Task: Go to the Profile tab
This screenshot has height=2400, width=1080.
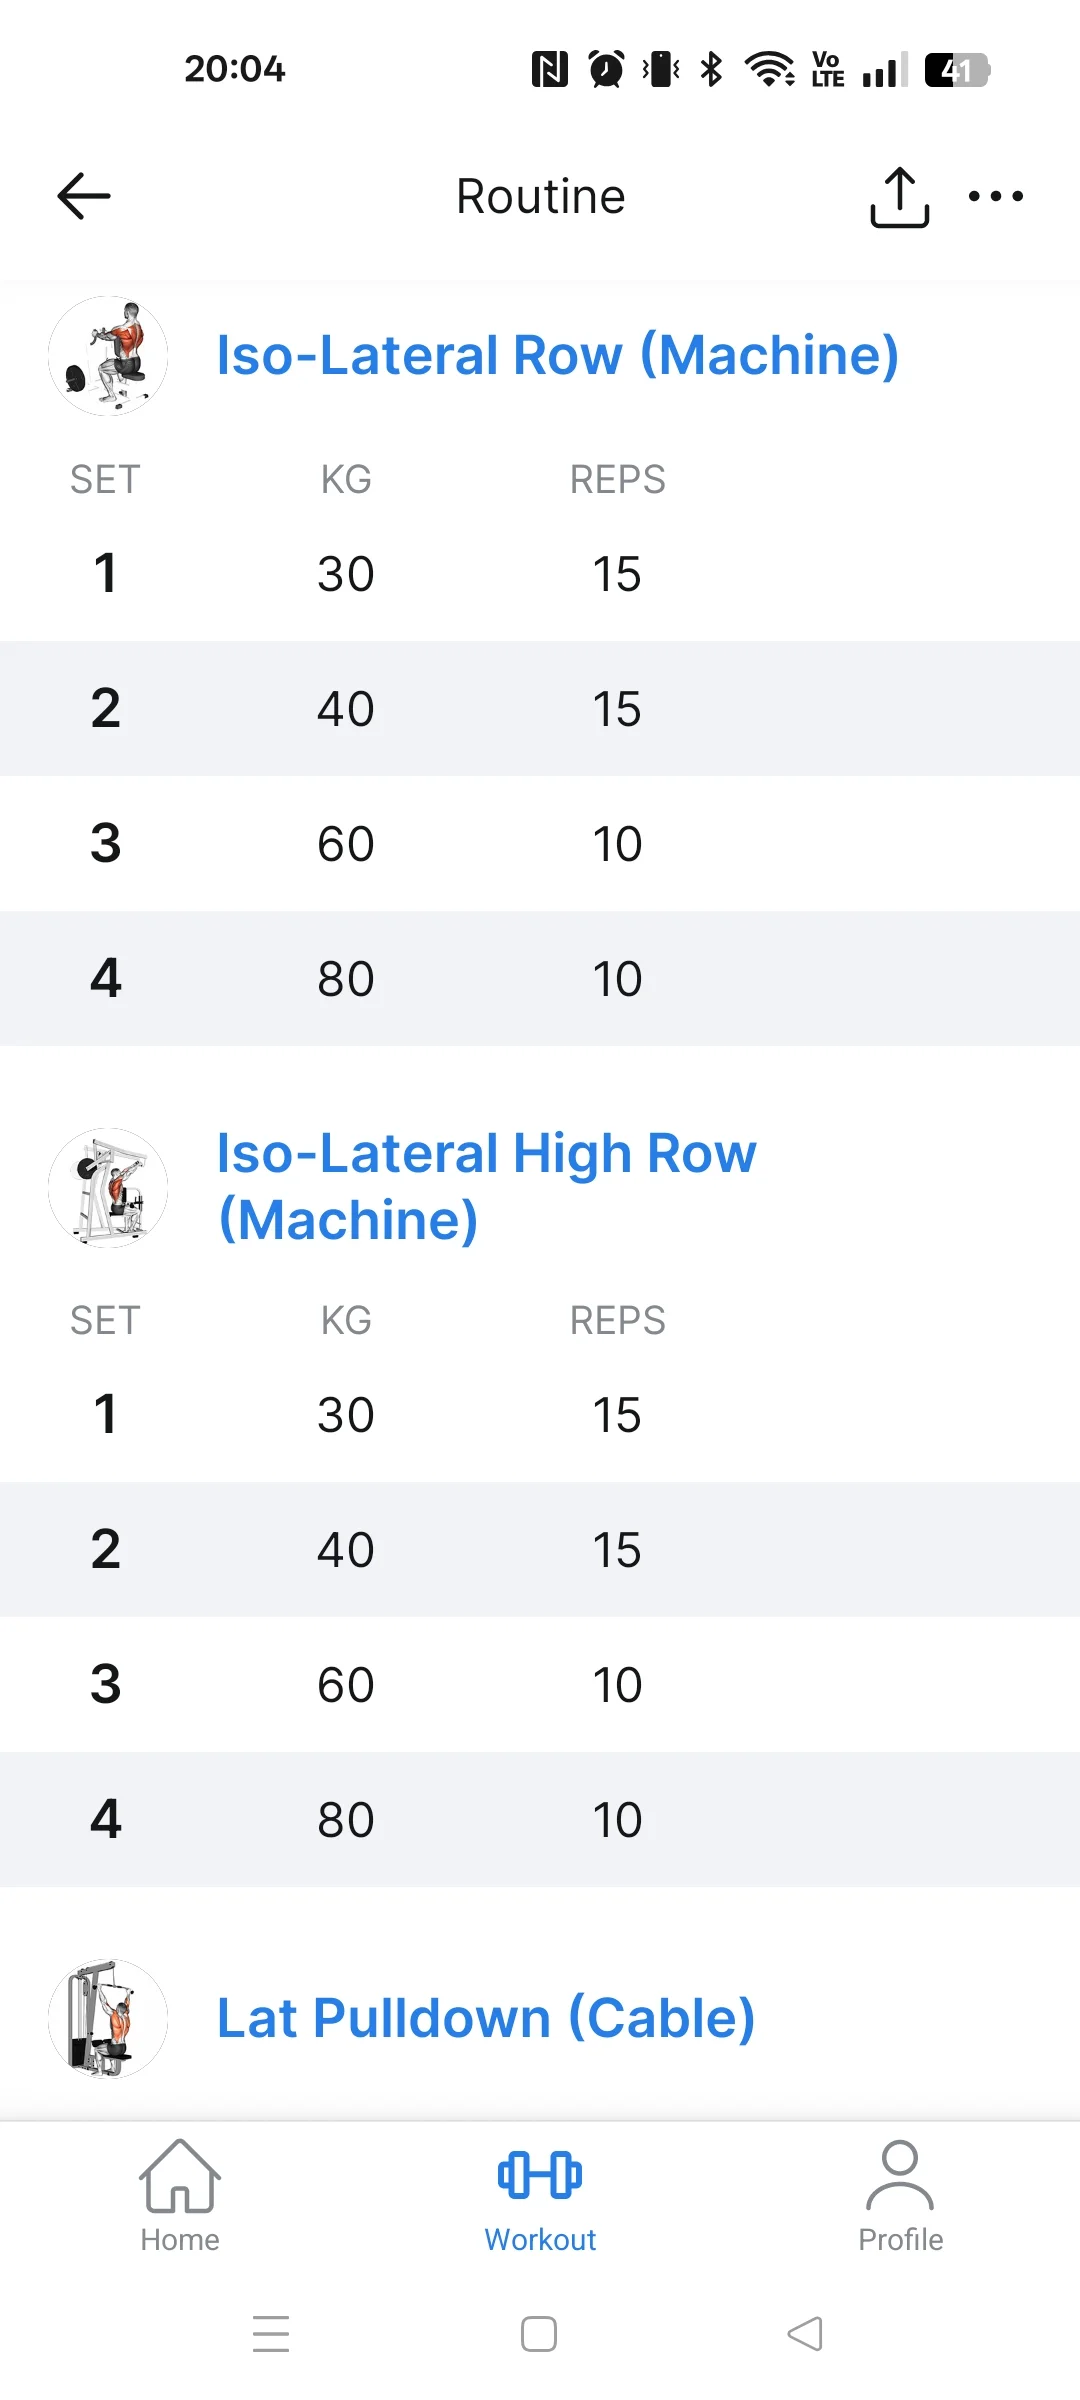Action: coord(900,2196)
